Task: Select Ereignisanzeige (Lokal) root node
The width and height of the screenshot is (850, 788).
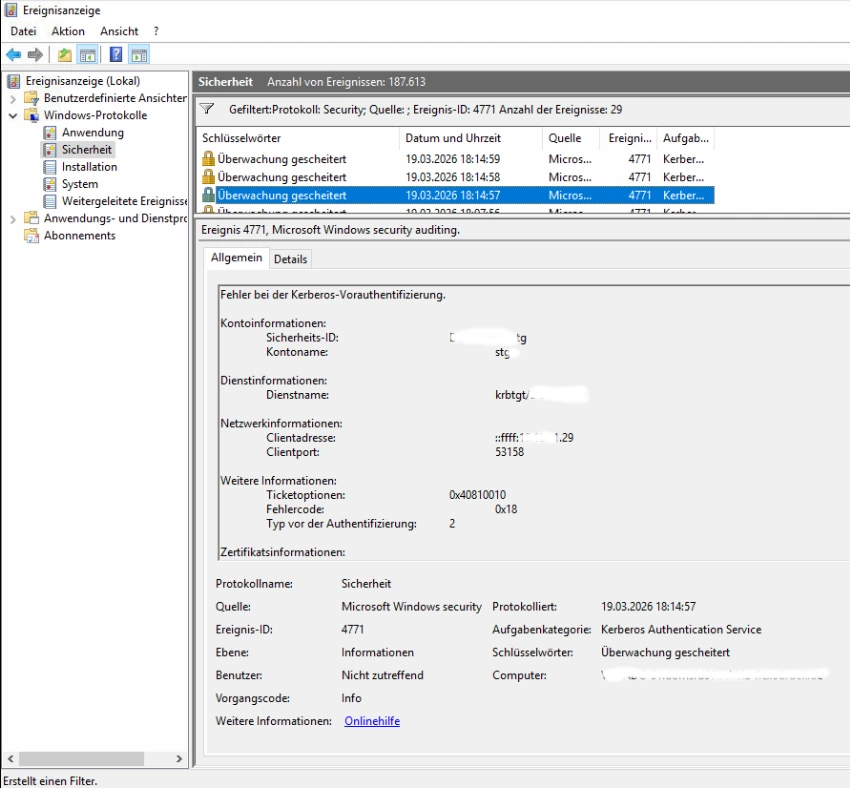Action: coord(83,81)
